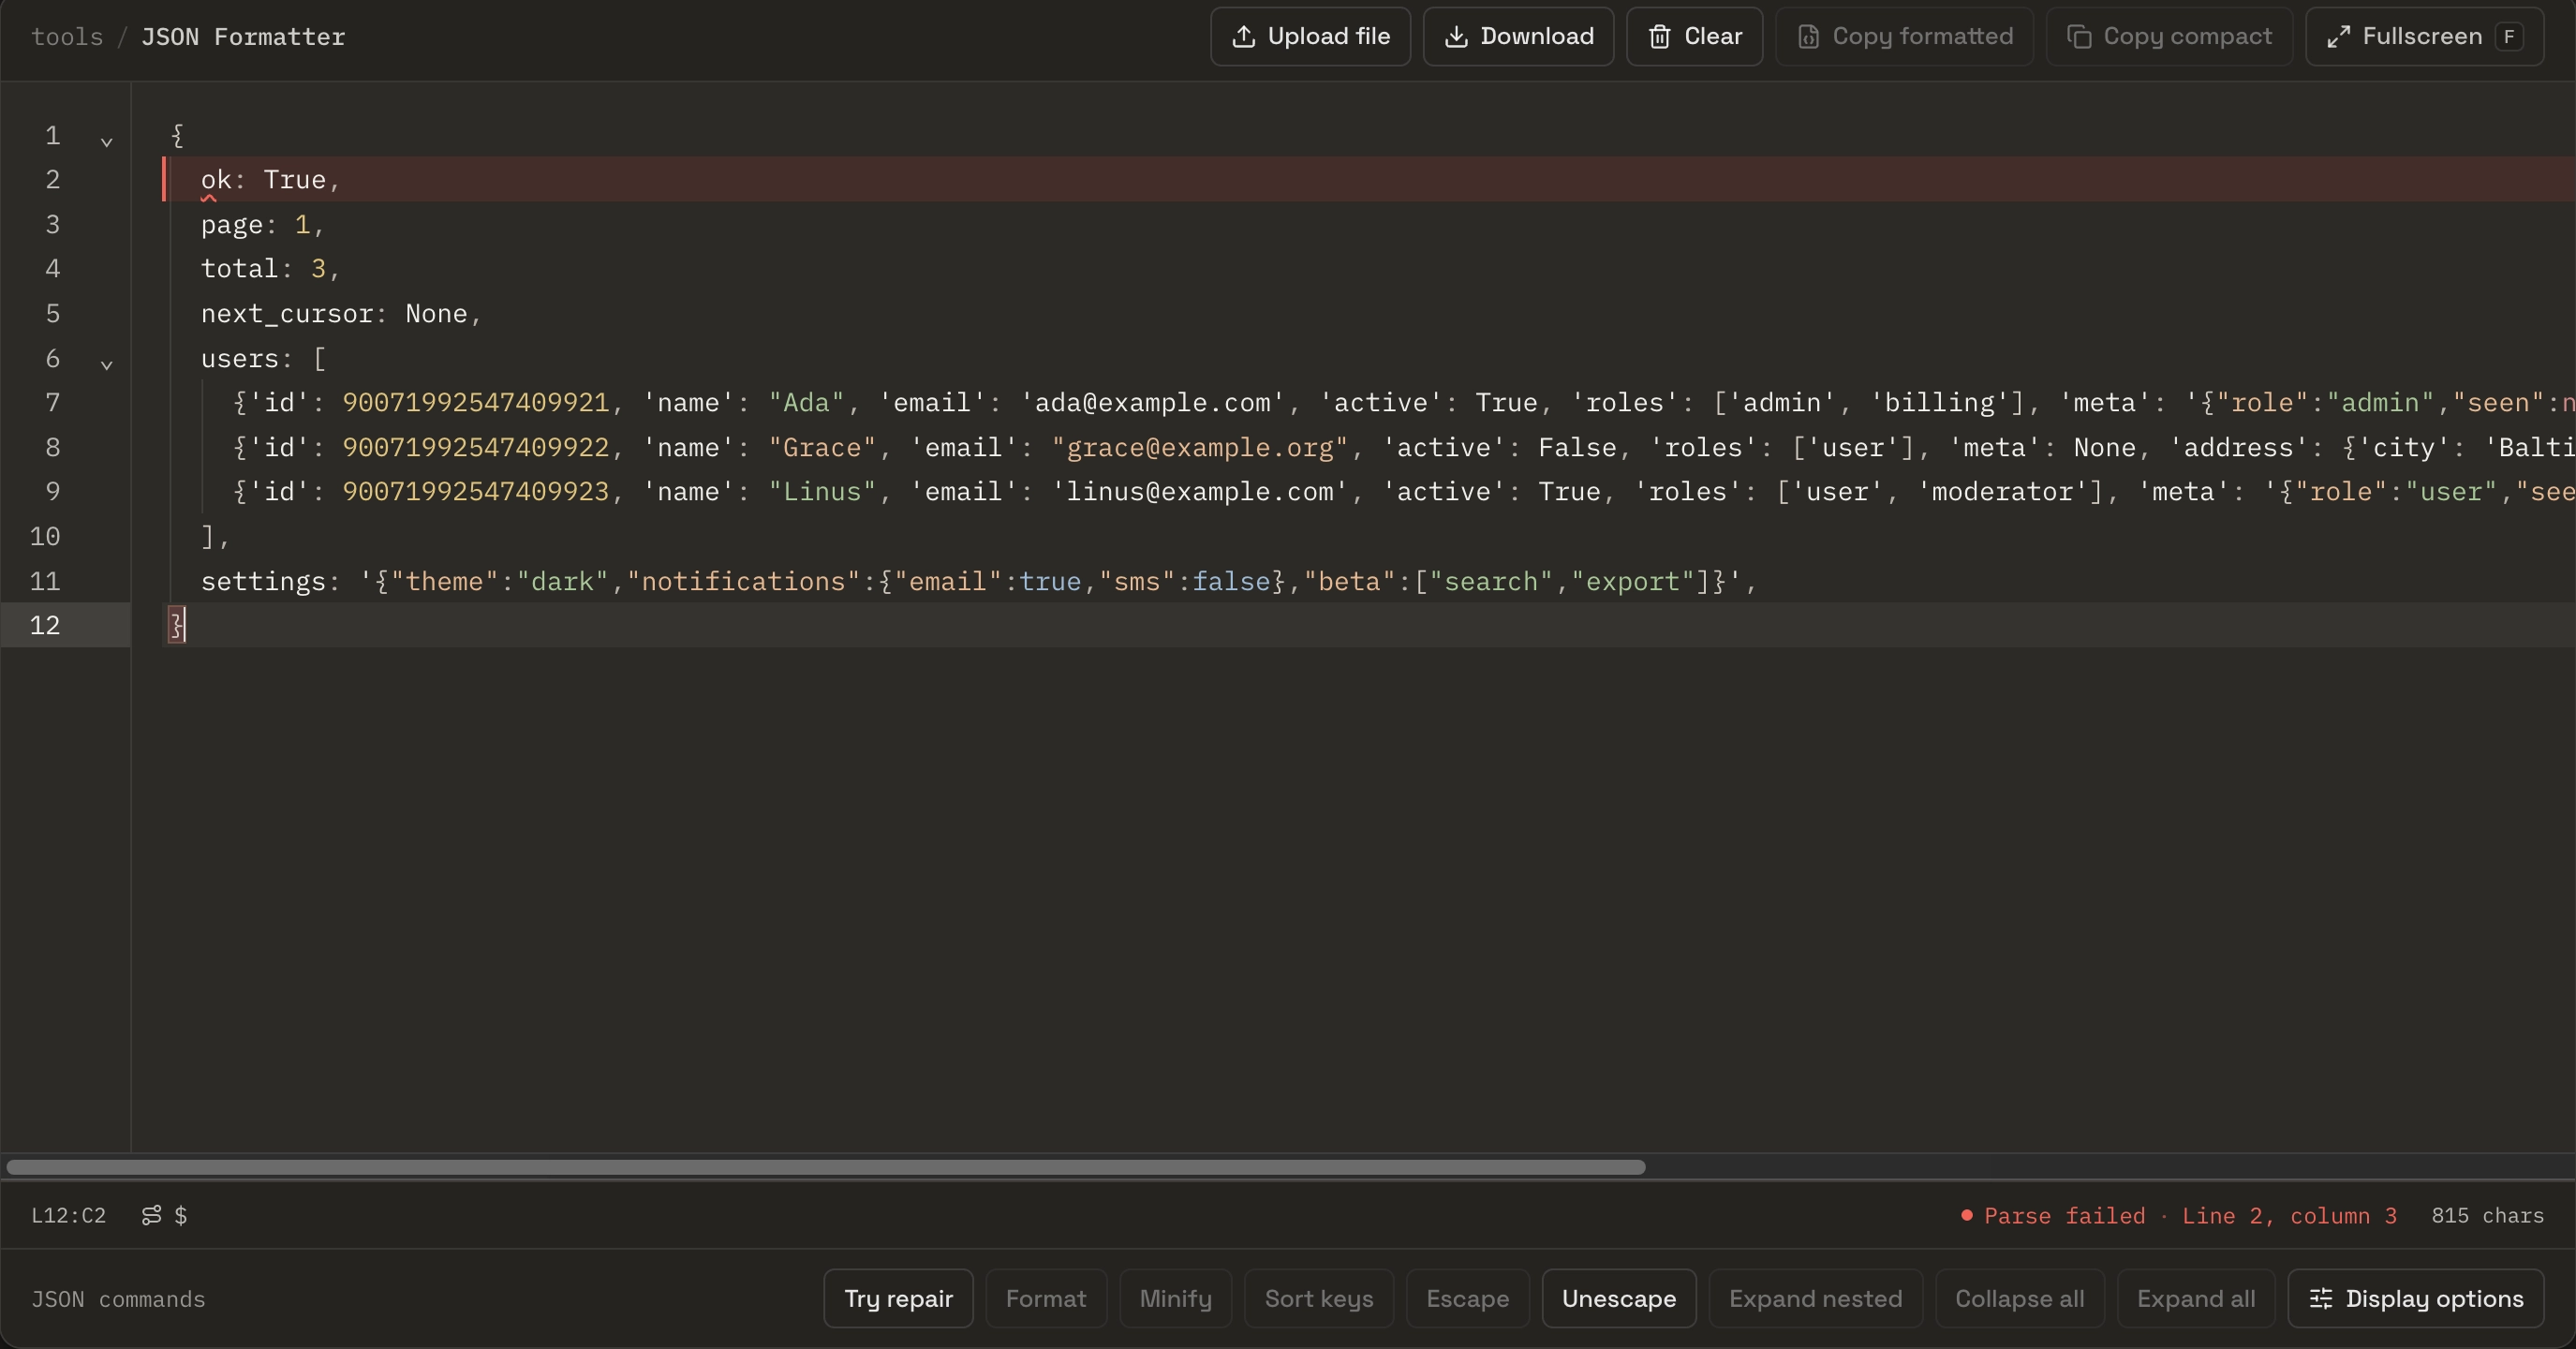Click the JSON path route icon in status bar
This screenshot has height=1349, width=2576.
tap(151, 1215)
